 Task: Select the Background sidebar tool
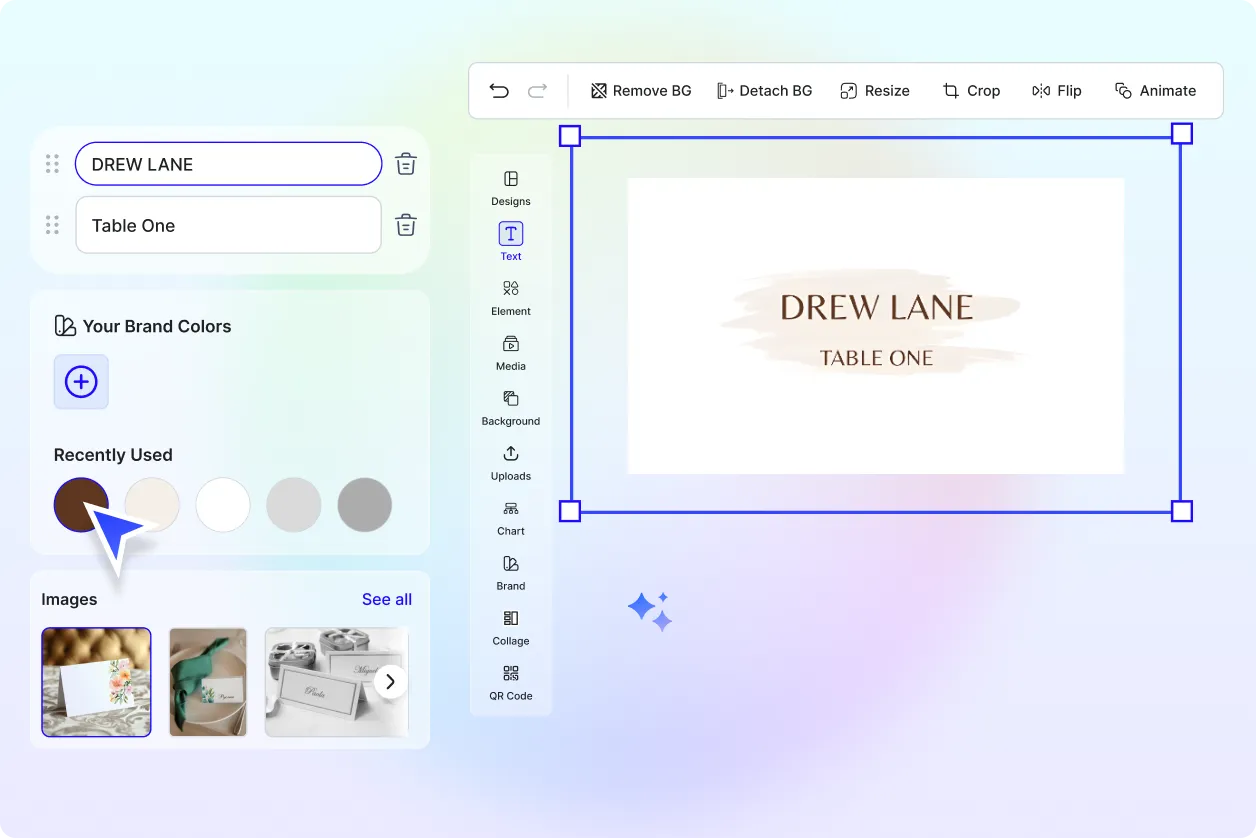coord(511,407)
